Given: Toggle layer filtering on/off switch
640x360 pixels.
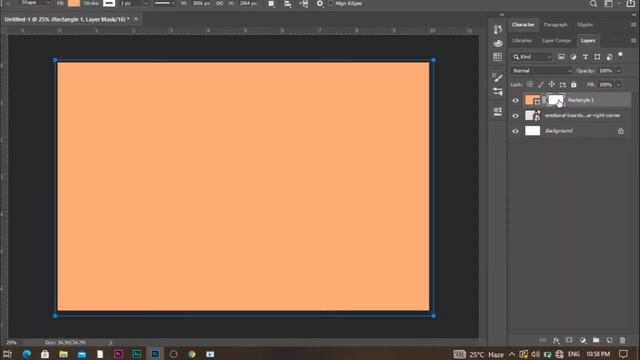Looking at the screenshot, I should (620, 56).
